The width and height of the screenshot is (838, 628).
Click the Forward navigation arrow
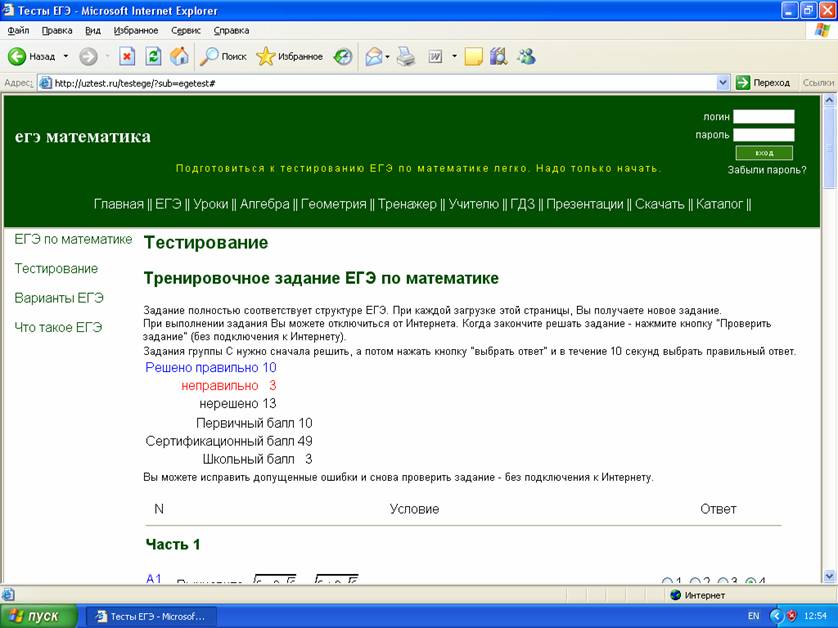point(88,56)
